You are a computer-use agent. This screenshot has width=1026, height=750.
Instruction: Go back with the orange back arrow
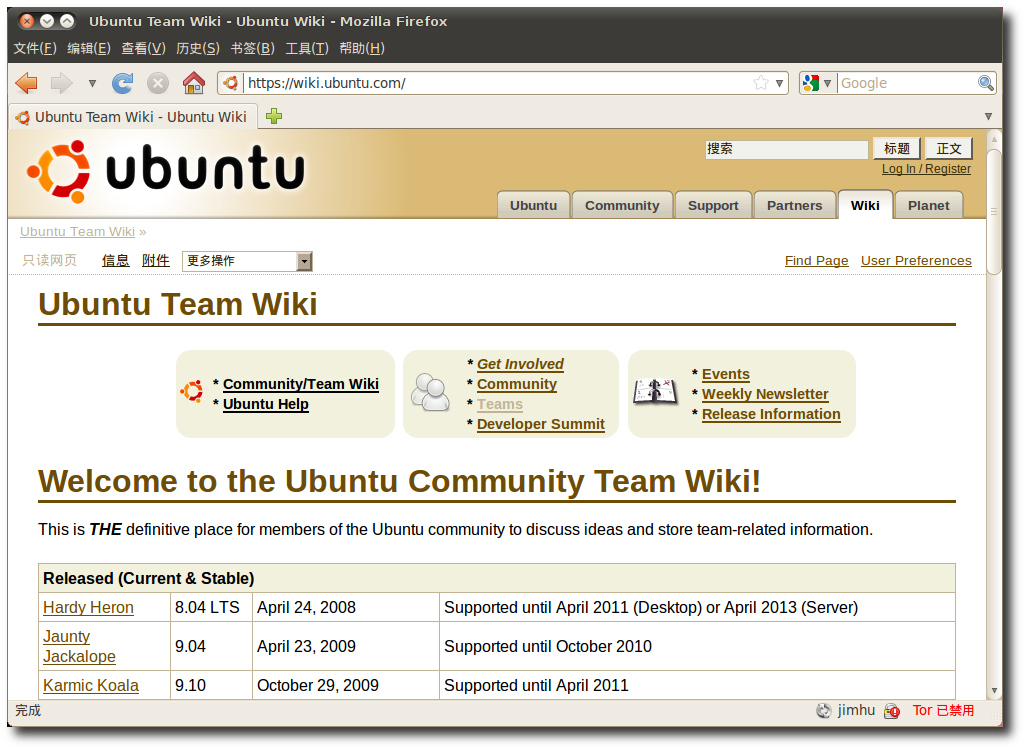pos(27,83)
